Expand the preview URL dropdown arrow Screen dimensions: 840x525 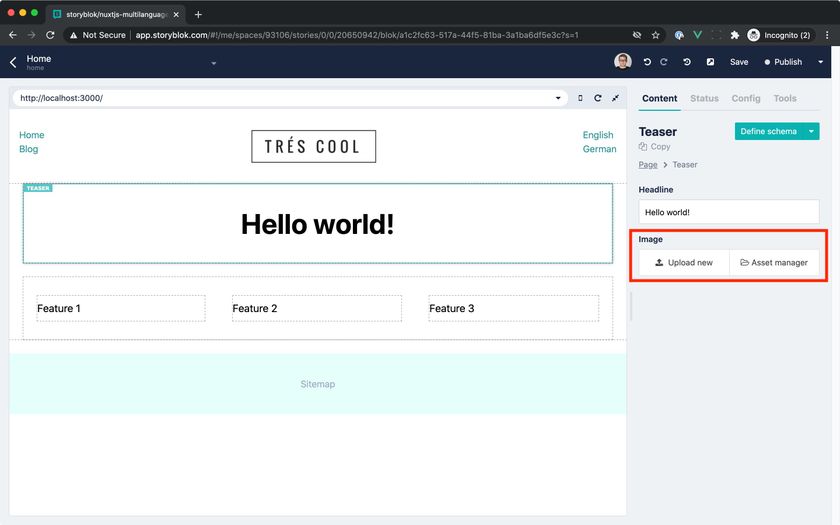tap(558, 98)
